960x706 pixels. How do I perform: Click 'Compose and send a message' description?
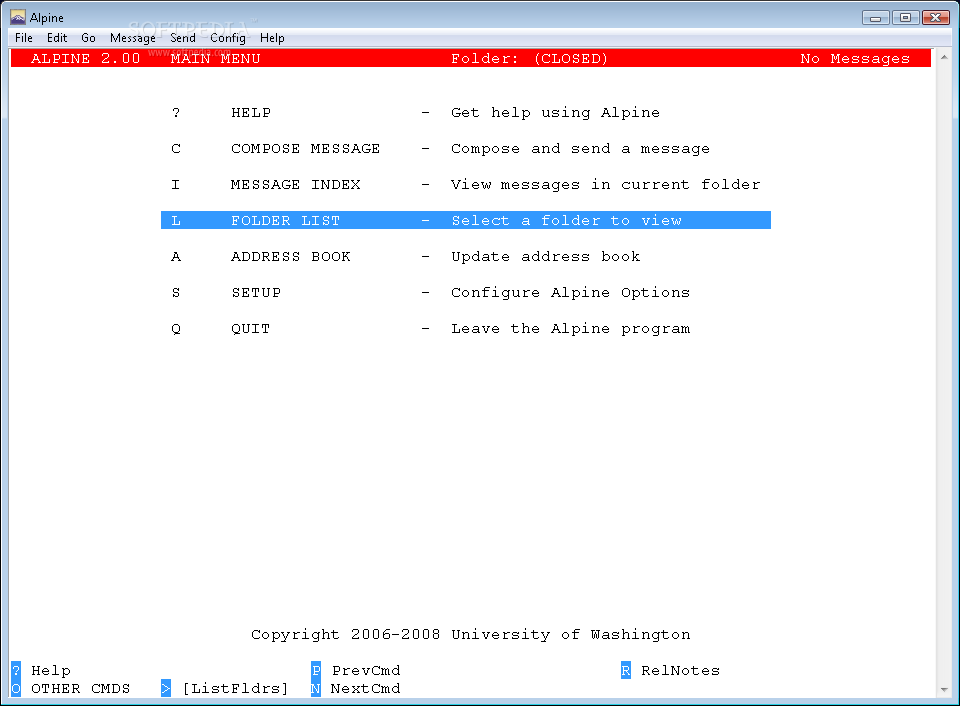click(x=580, y=149)
